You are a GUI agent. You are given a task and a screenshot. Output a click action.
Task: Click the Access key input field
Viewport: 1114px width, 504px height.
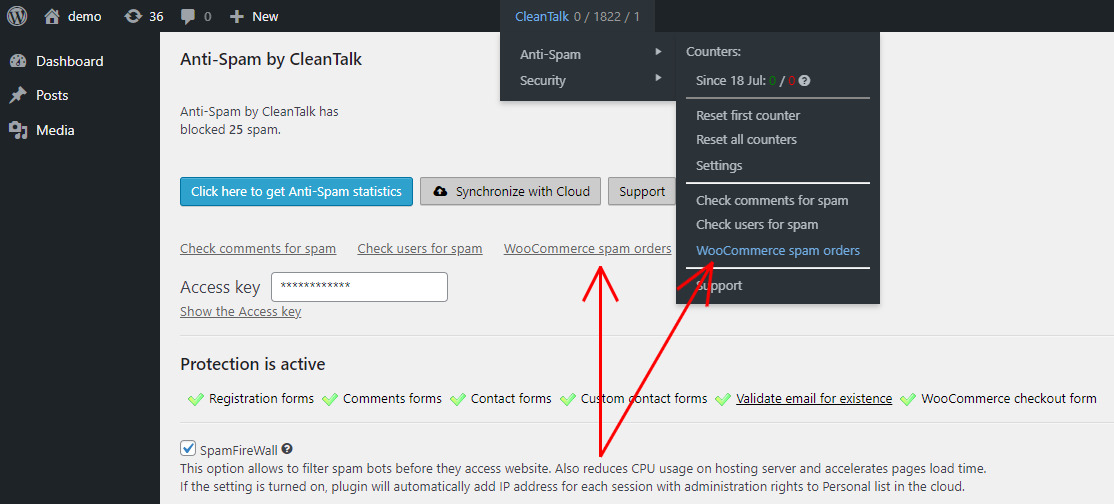pyautogui.click(x=359, y=287)
